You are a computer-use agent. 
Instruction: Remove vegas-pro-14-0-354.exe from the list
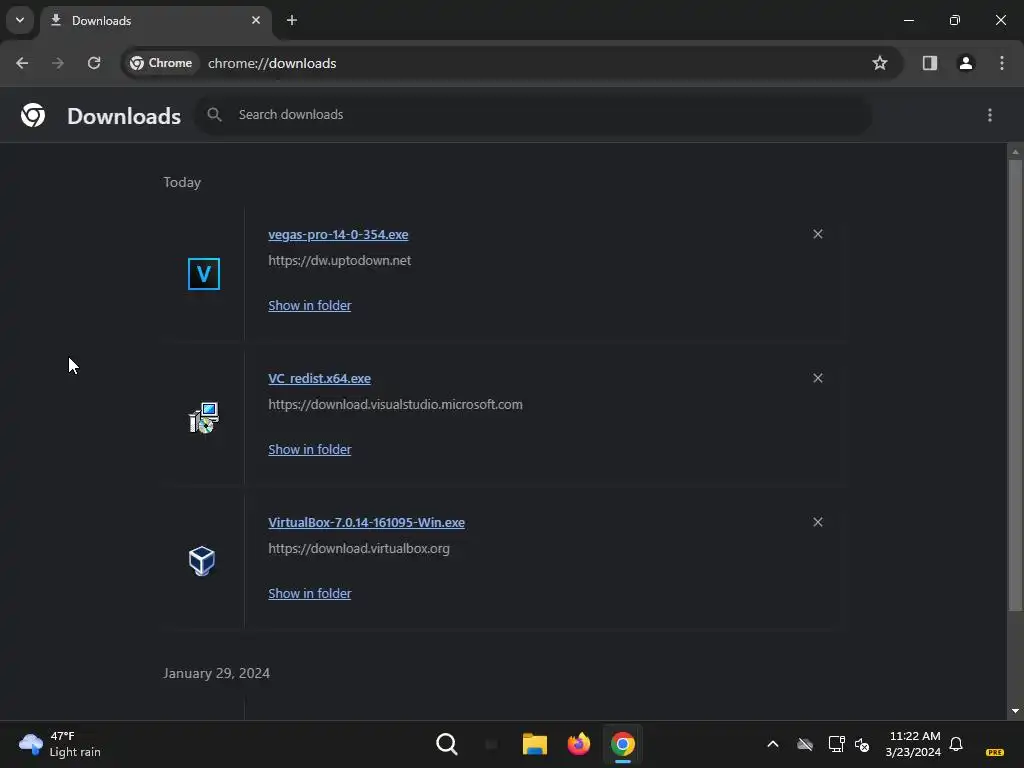[818, 234]
